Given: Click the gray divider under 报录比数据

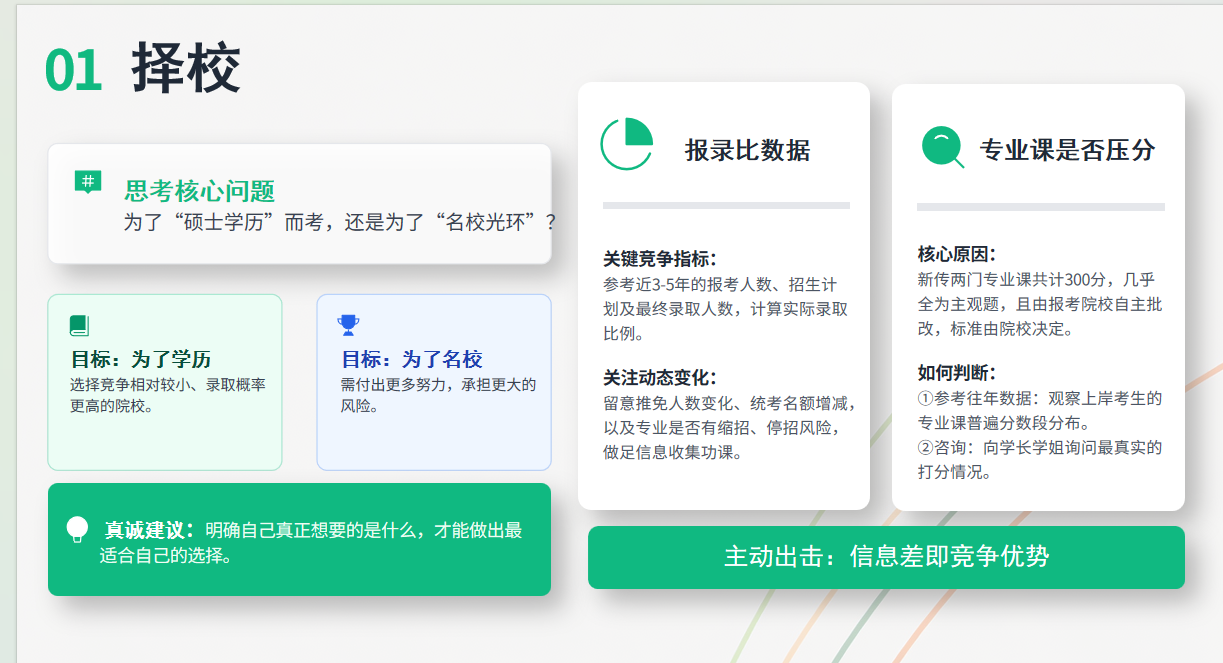Looking at the screenshot, I should coord(726,205).
